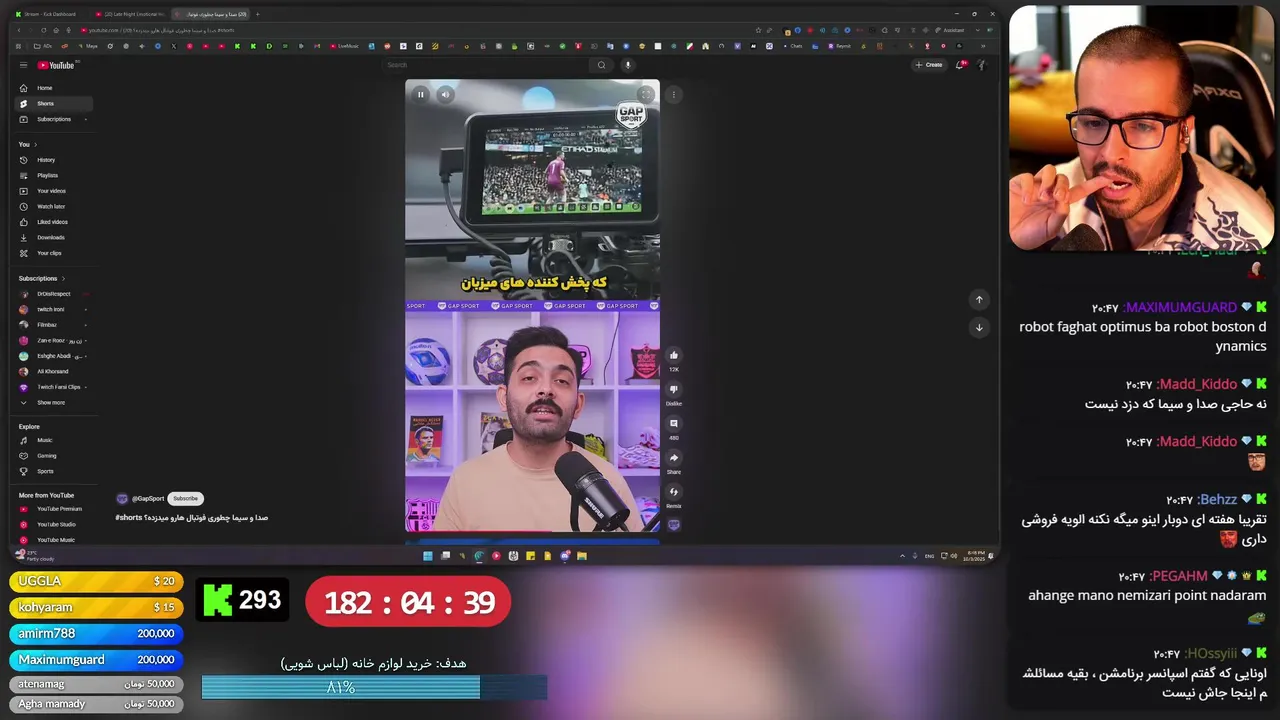Switch to Late Night Emotional tab

point(130,14)
